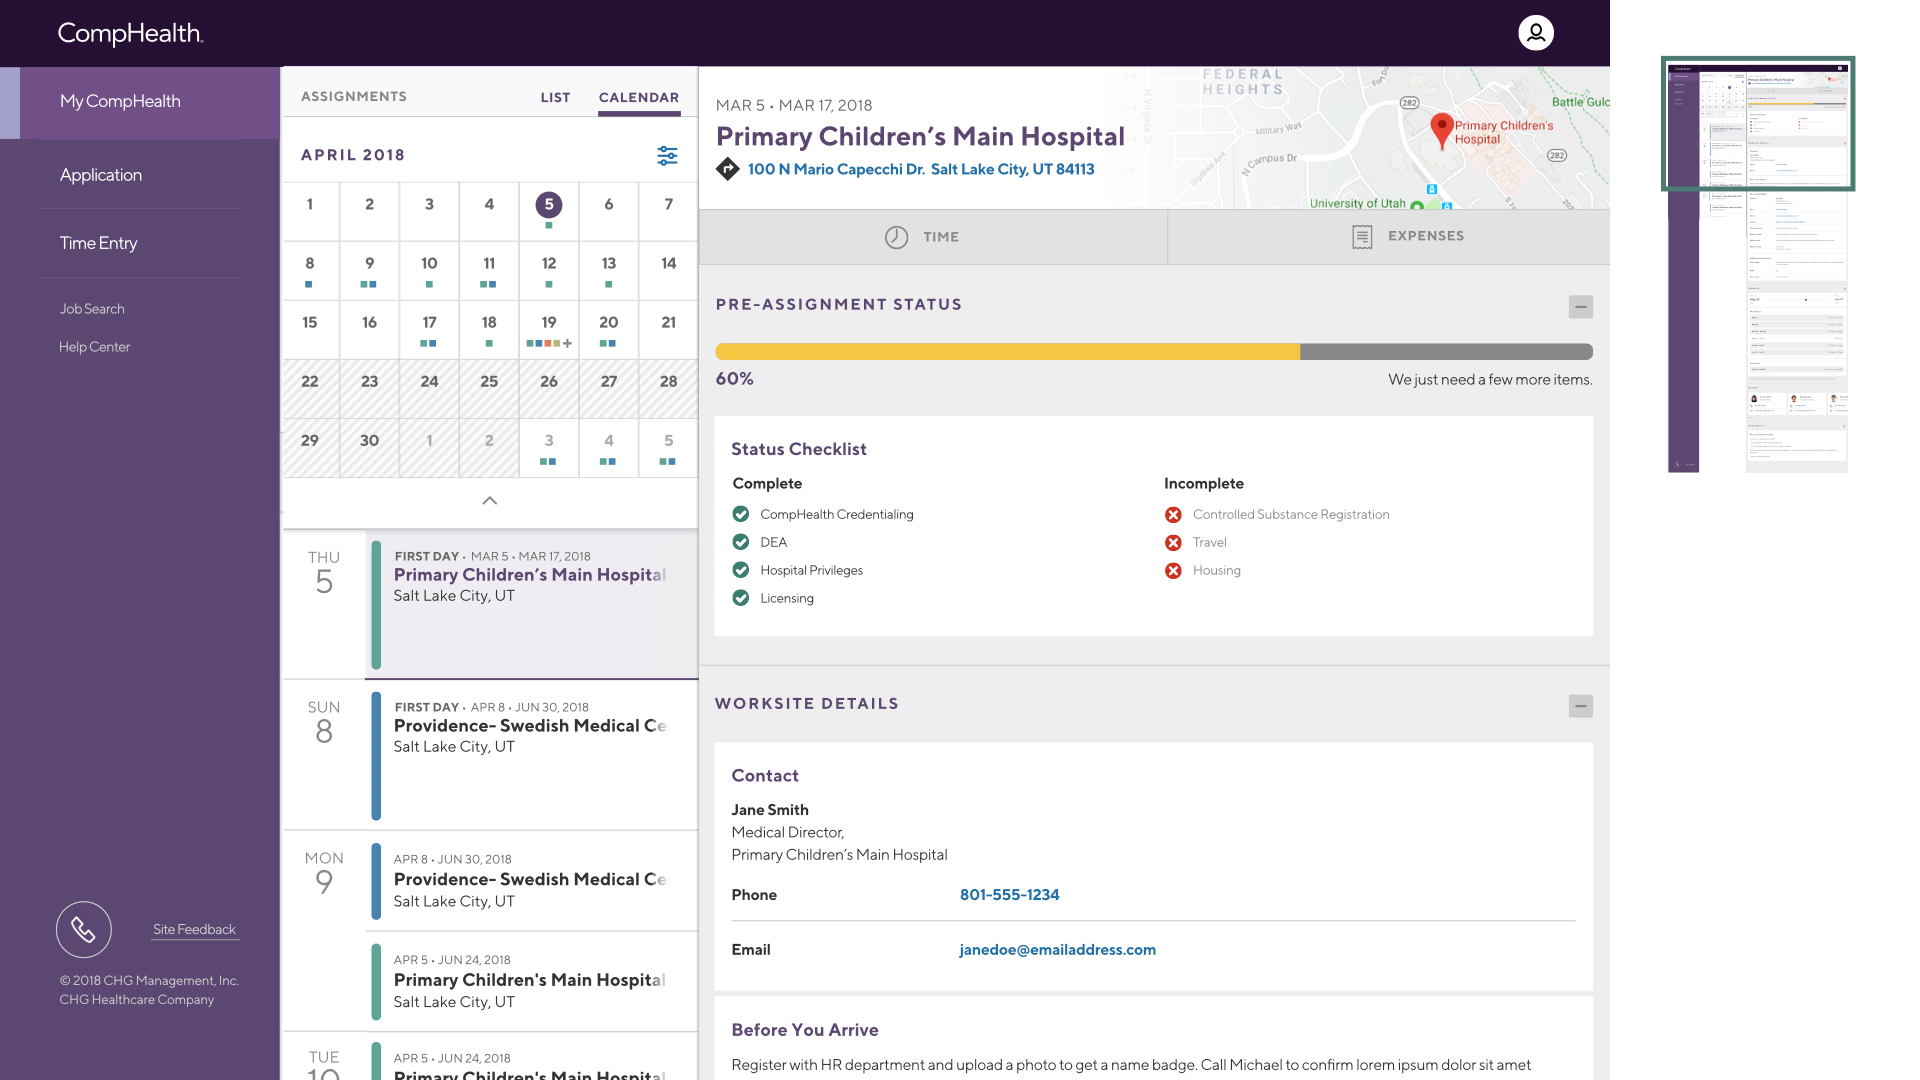Image resolution: width=1920 pixels, height=1080 pixels.
Task: Collapse the Pre-Assignment Status section
Action: 1580,307
